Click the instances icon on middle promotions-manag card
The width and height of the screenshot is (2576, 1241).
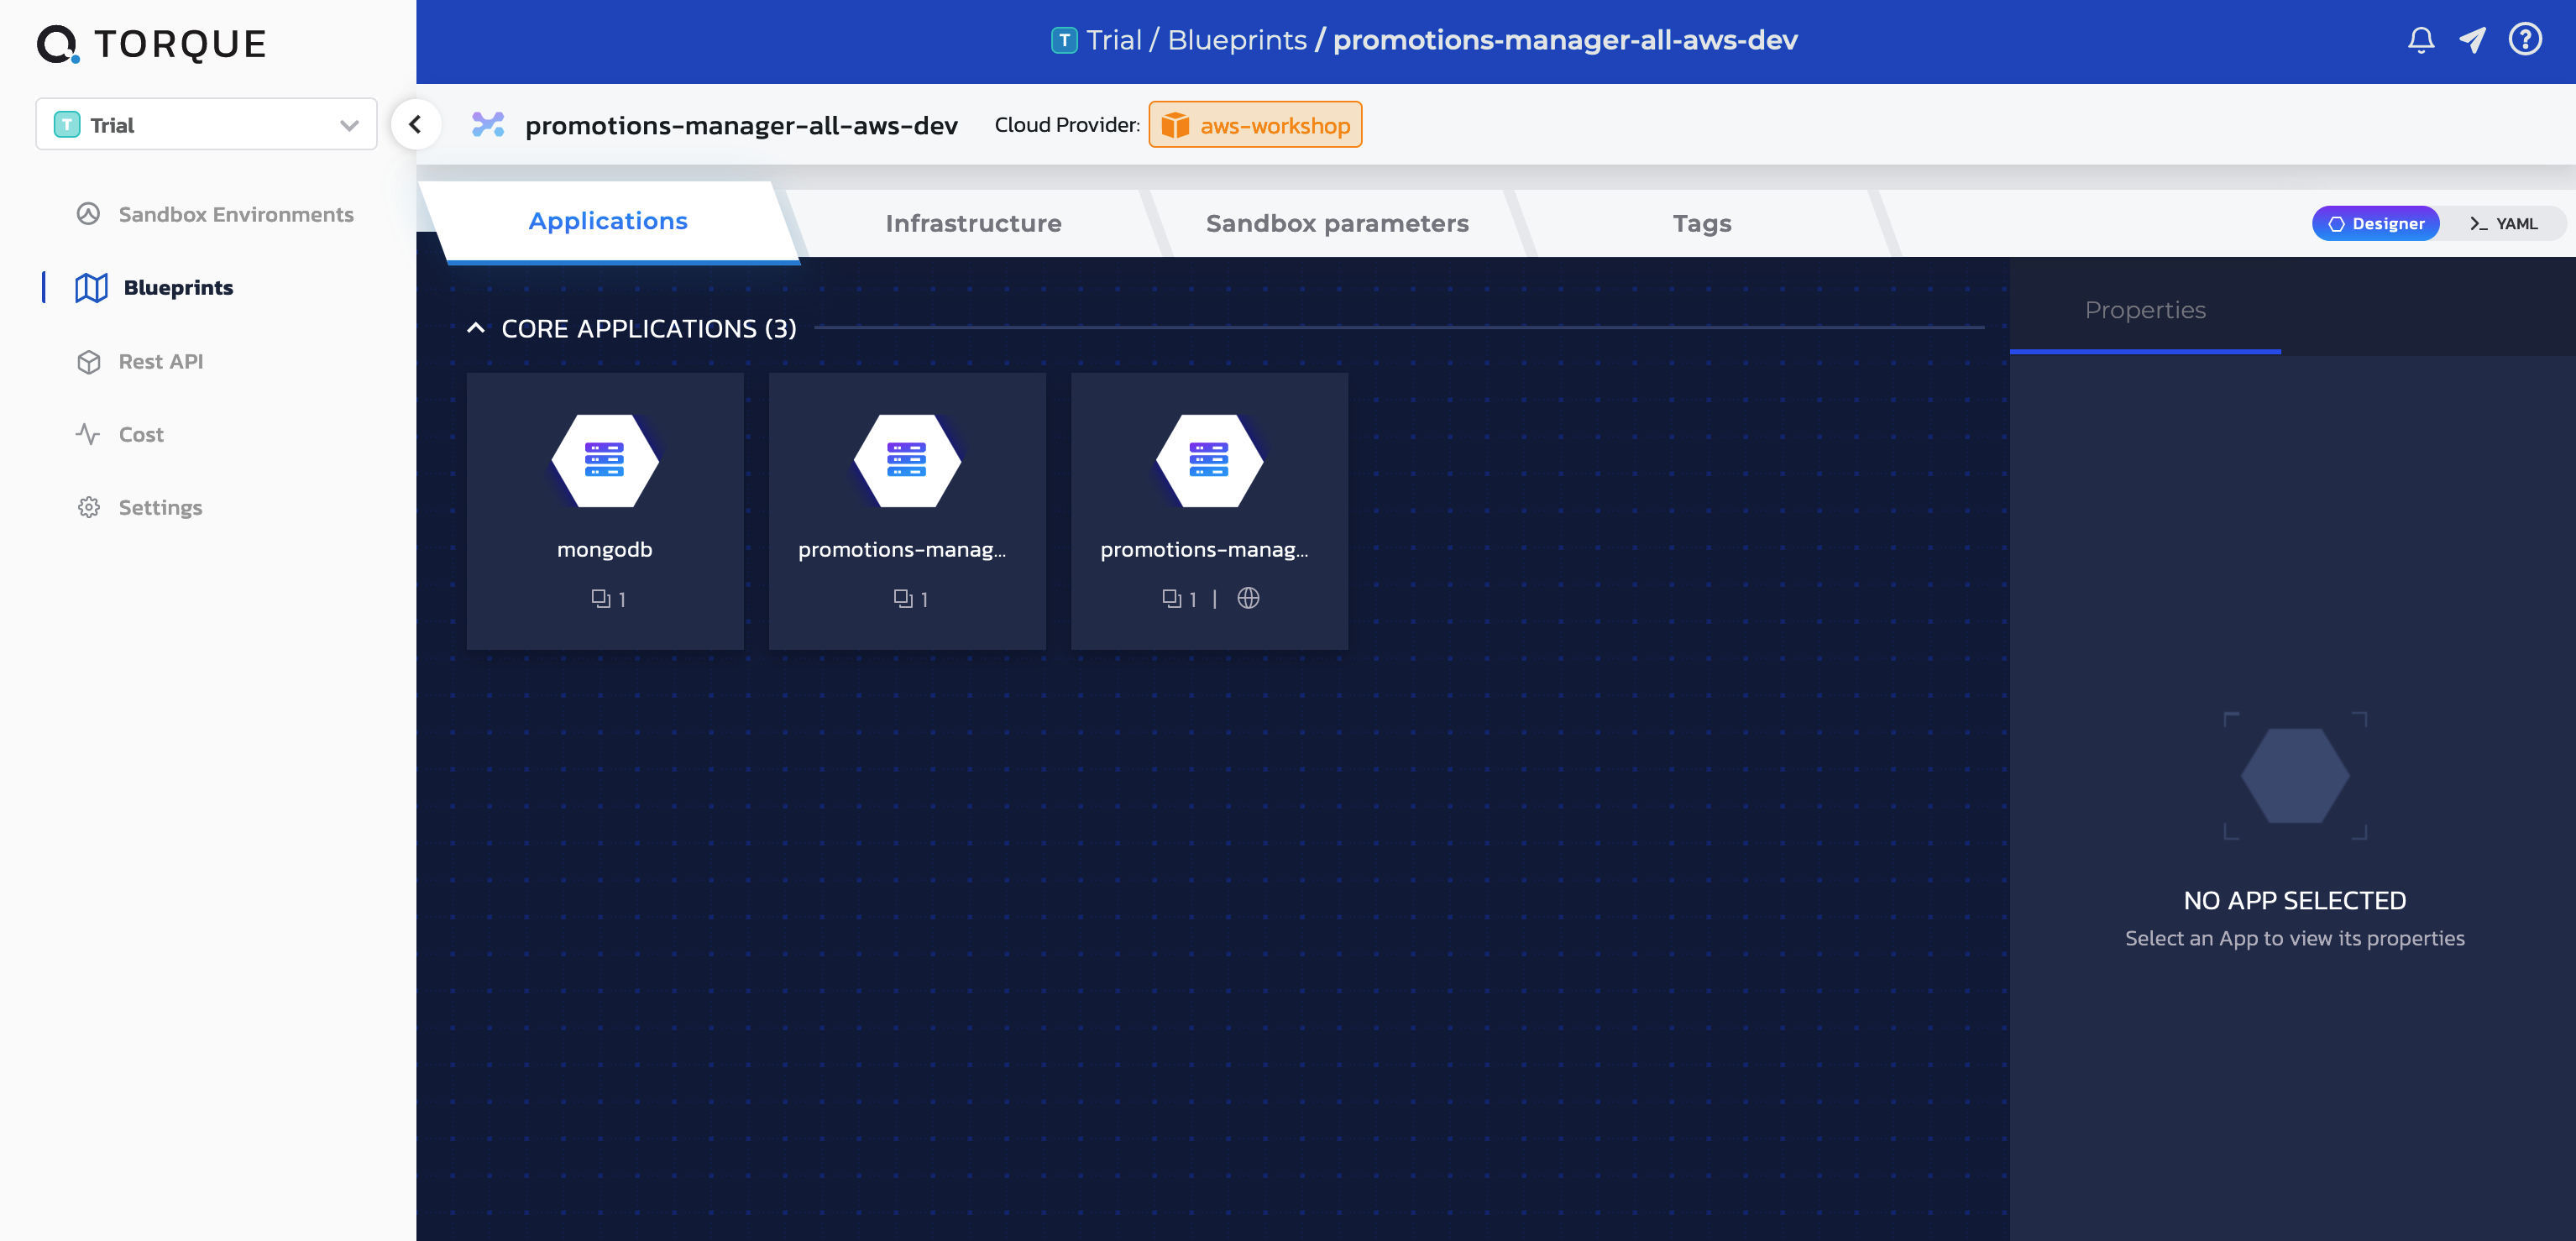point(902,598)
